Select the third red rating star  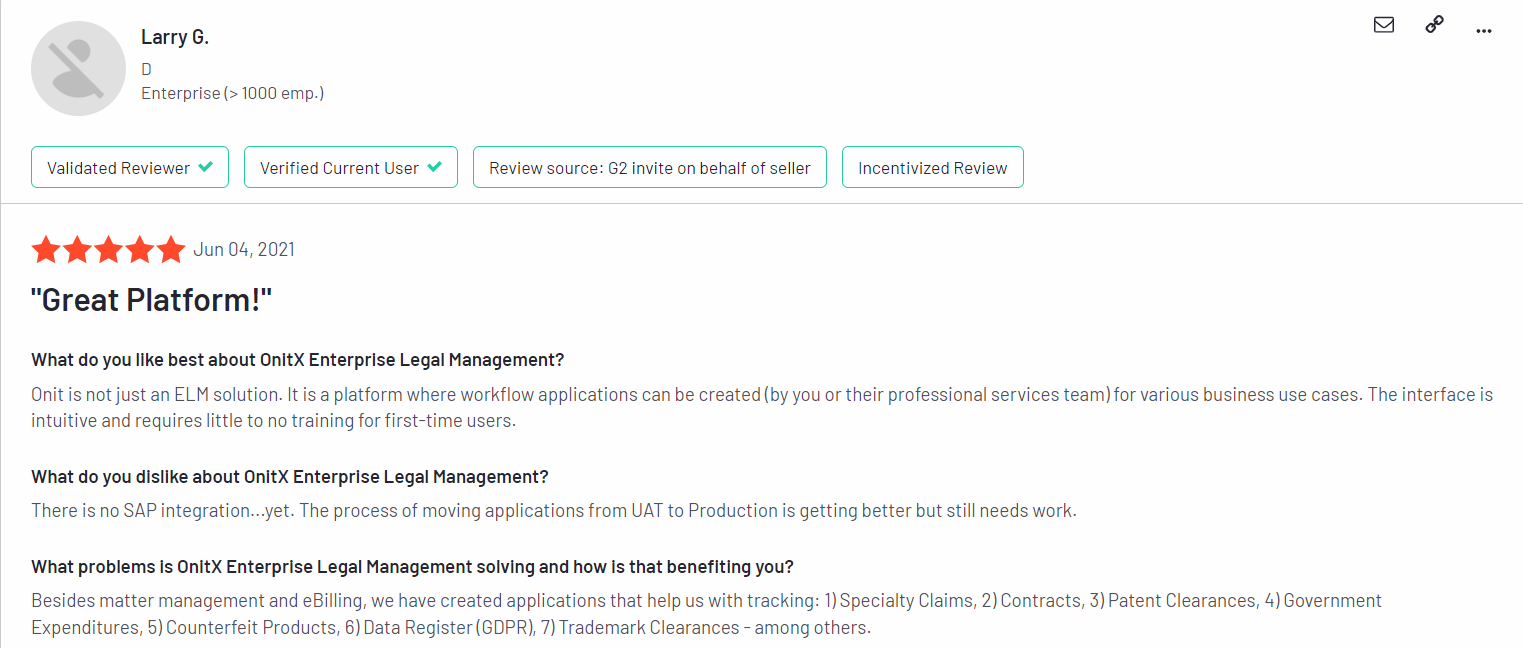(x=108, y=249)
